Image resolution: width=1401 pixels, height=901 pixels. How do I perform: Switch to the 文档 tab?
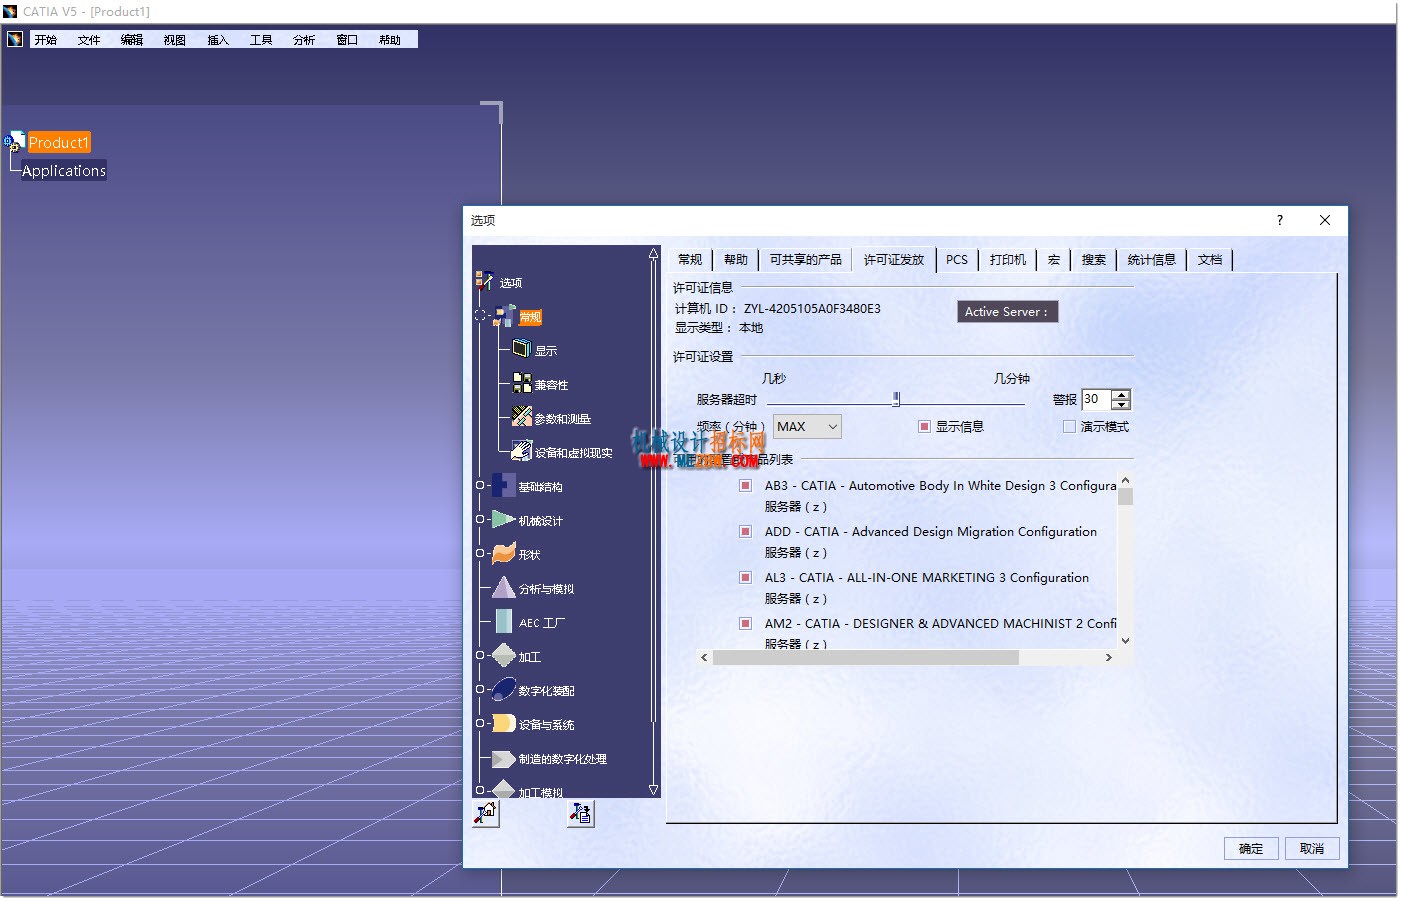coord(1210,259)
